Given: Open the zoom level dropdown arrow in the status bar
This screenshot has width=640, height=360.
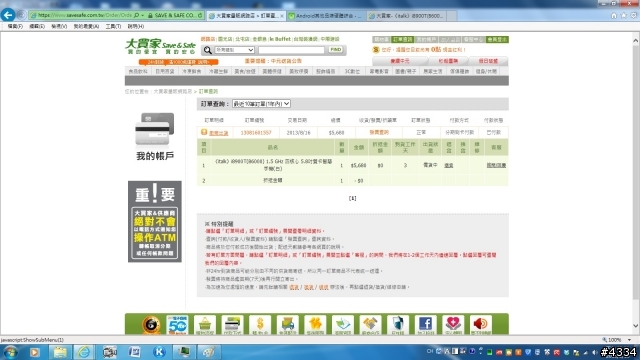Looking at the screenshot, I should pyautogui.click(x=629, y=340).
